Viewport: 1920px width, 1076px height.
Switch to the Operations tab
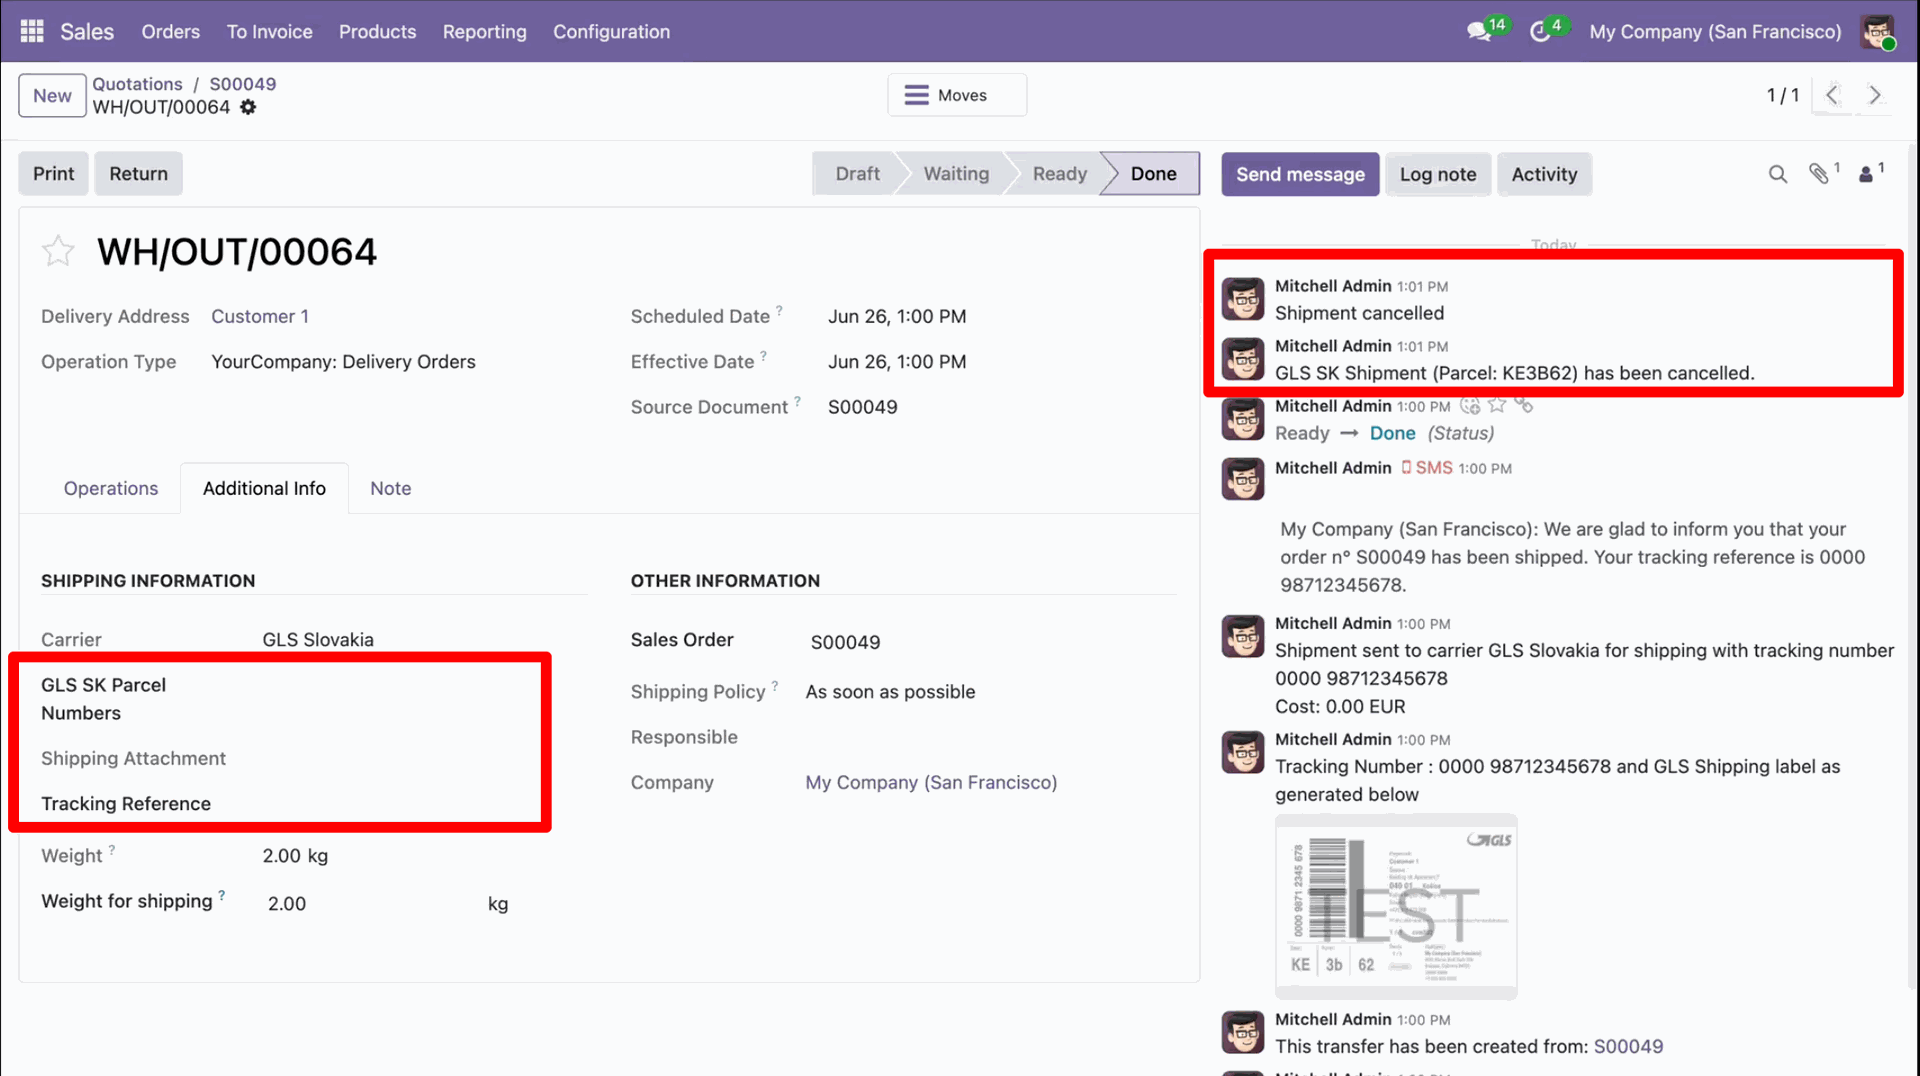[111, 488]
